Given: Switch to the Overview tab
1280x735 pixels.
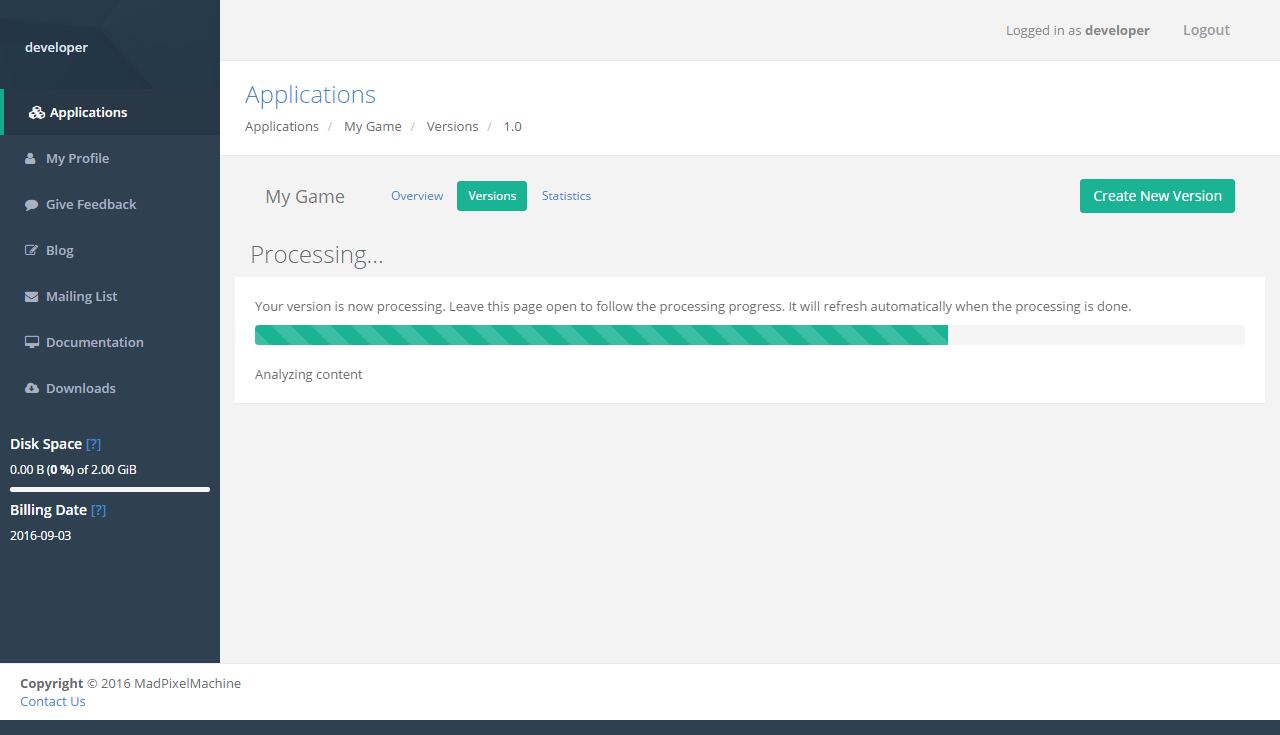Looking at the screenshot, I should click(x=417, y=196).
